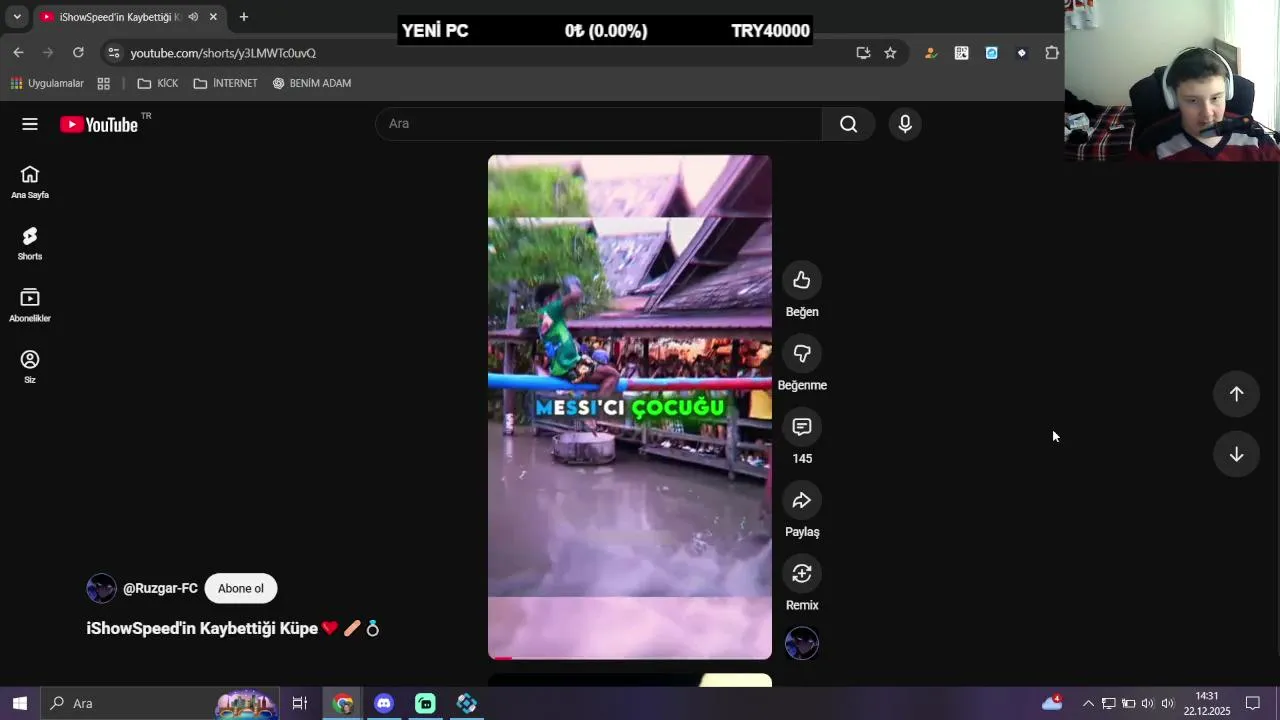Viewport: 1280px width, 720px height.
Task: Expand the İNTERNET bookmarks folder
Action: (x=225, y=83)
